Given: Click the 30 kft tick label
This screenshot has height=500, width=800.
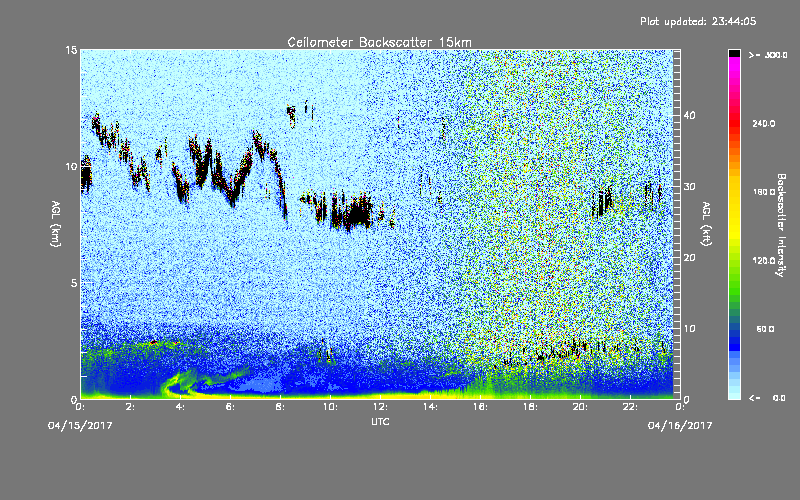Looking at the screenshot, I should [x=689, y=186].
